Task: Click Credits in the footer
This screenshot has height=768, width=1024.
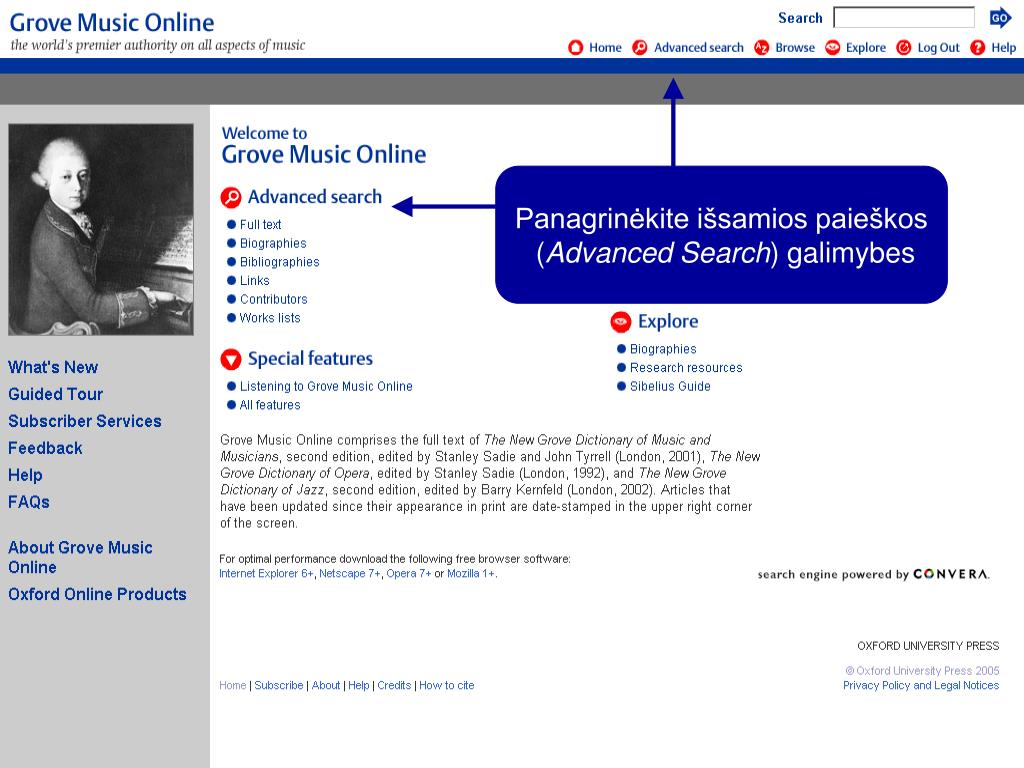Action: point(394,685)
